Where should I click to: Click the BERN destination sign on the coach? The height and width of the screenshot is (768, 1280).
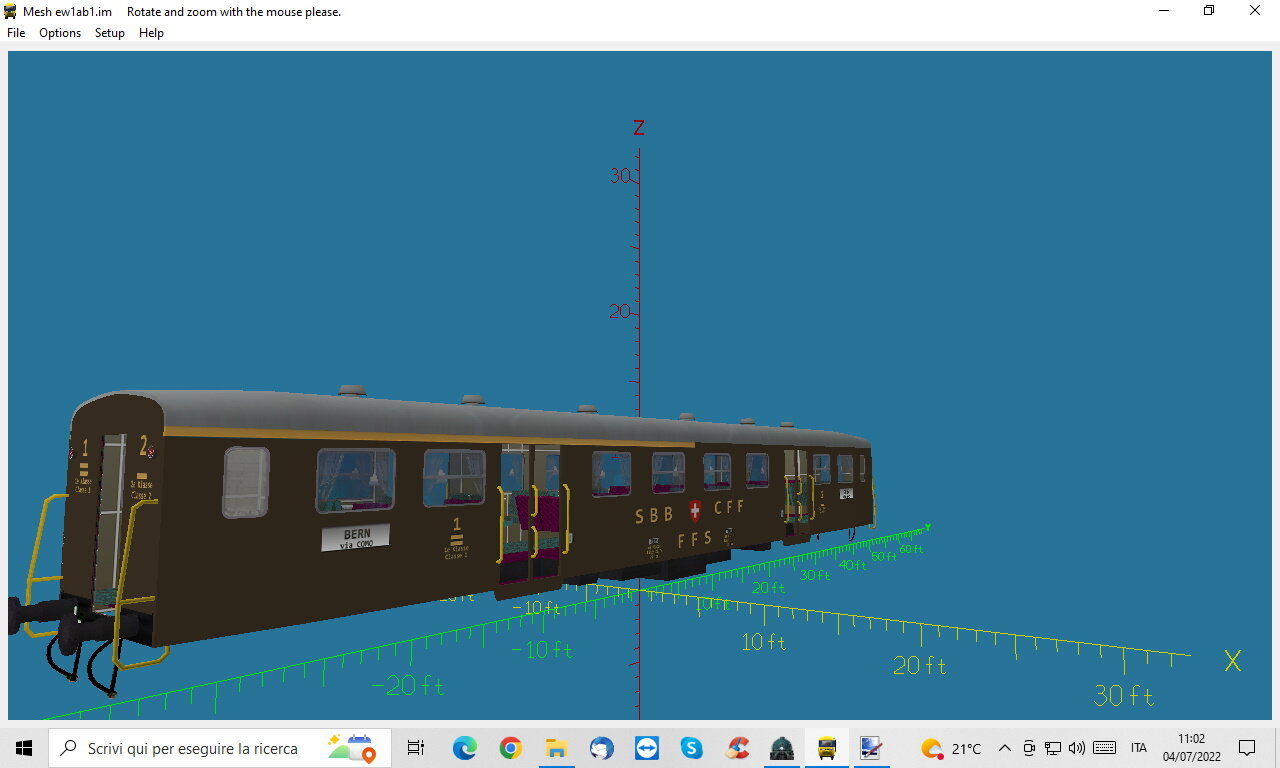pos(355,538)
